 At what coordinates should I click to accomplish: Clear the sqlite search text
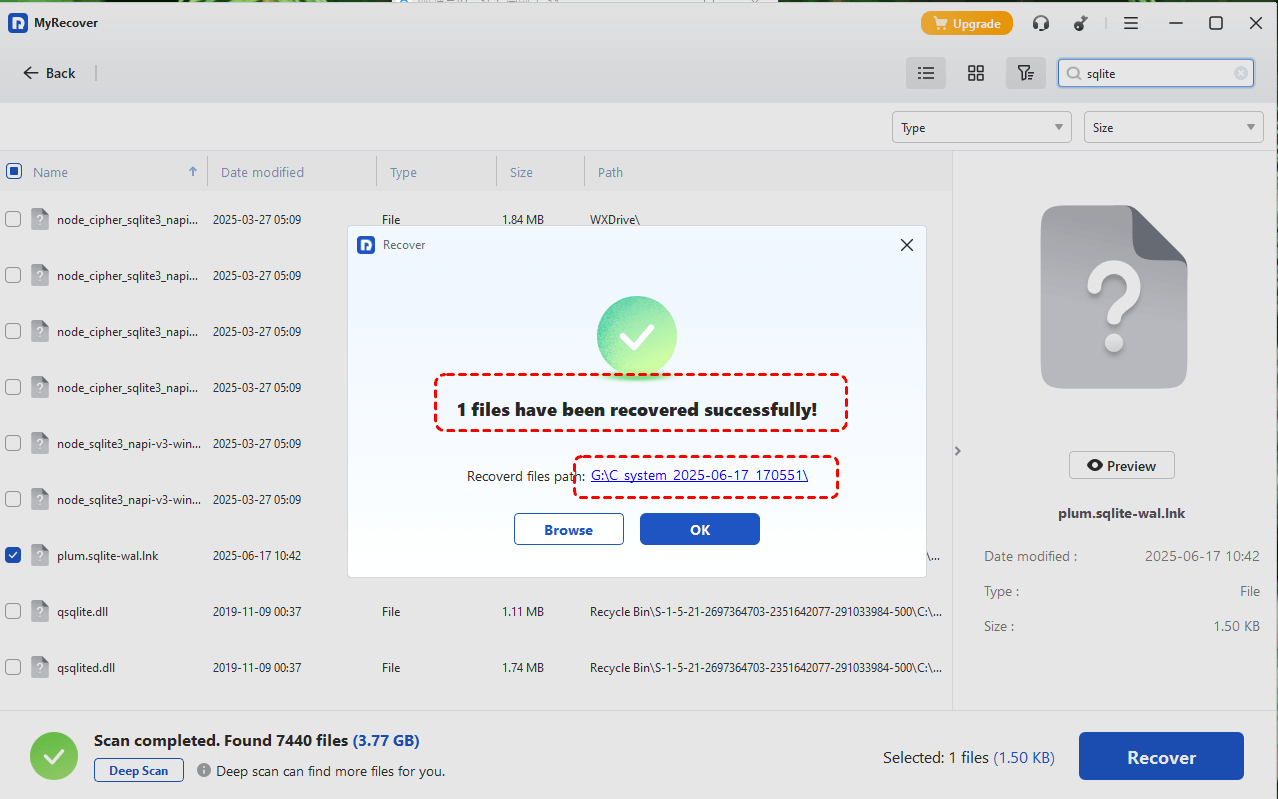(1241, 73)
